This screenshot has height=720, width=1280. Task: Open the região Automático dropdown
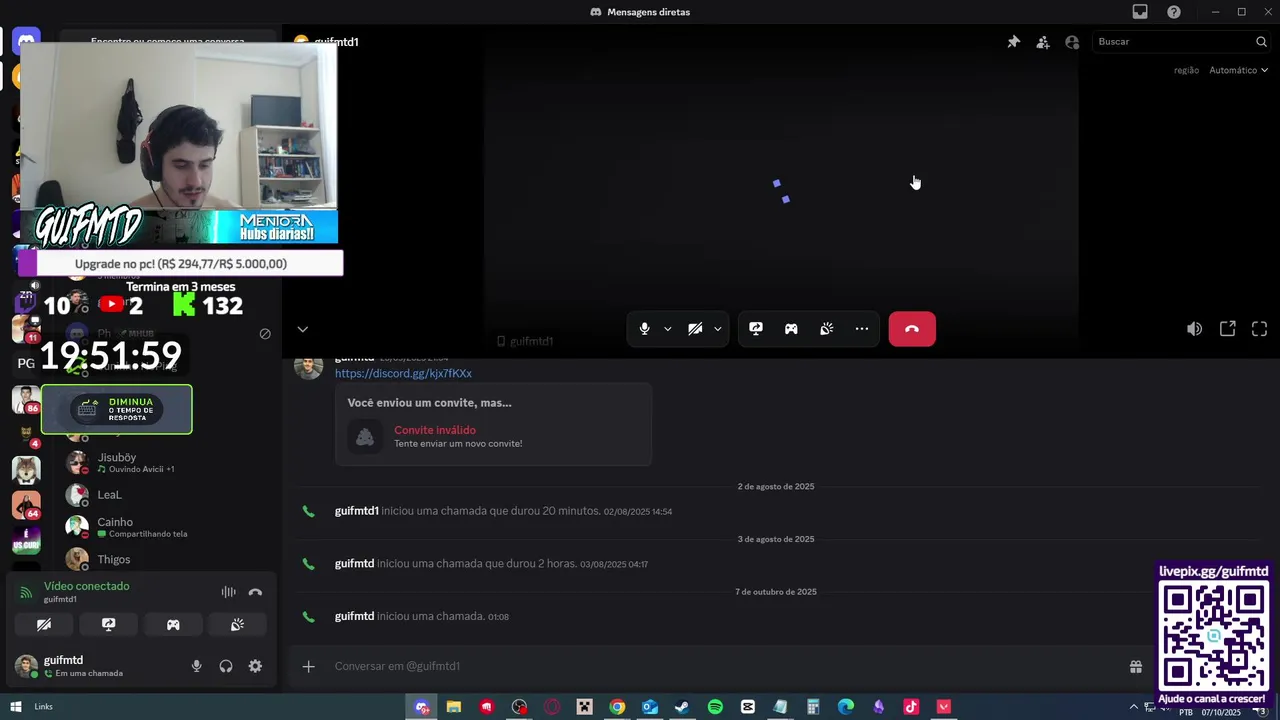pyautogui.click(x=1238, y=70)
